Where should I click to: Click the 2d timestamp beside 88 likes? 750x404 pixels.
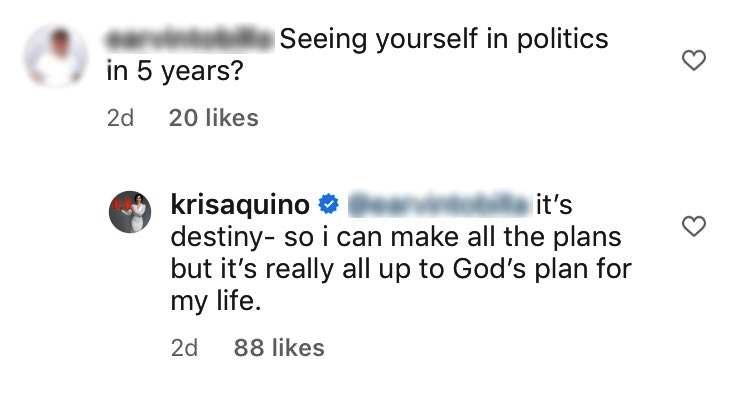click(184, 348)
